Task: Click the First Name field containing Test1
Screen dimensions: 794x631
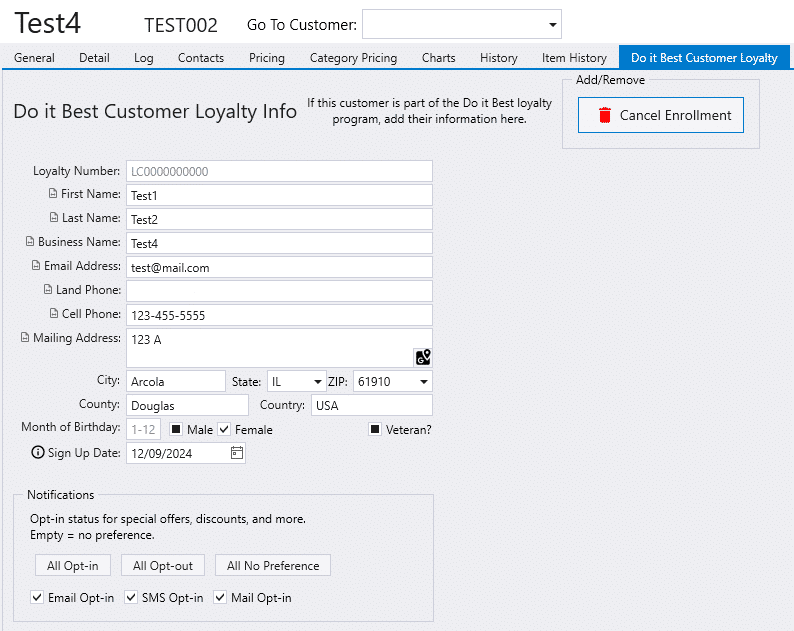Action: 280,195
